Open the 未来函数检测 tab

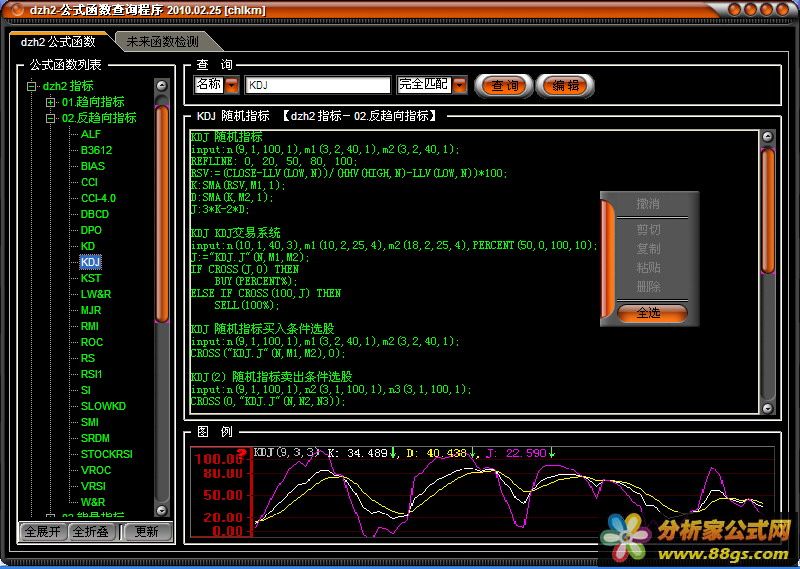click(162, 42)
